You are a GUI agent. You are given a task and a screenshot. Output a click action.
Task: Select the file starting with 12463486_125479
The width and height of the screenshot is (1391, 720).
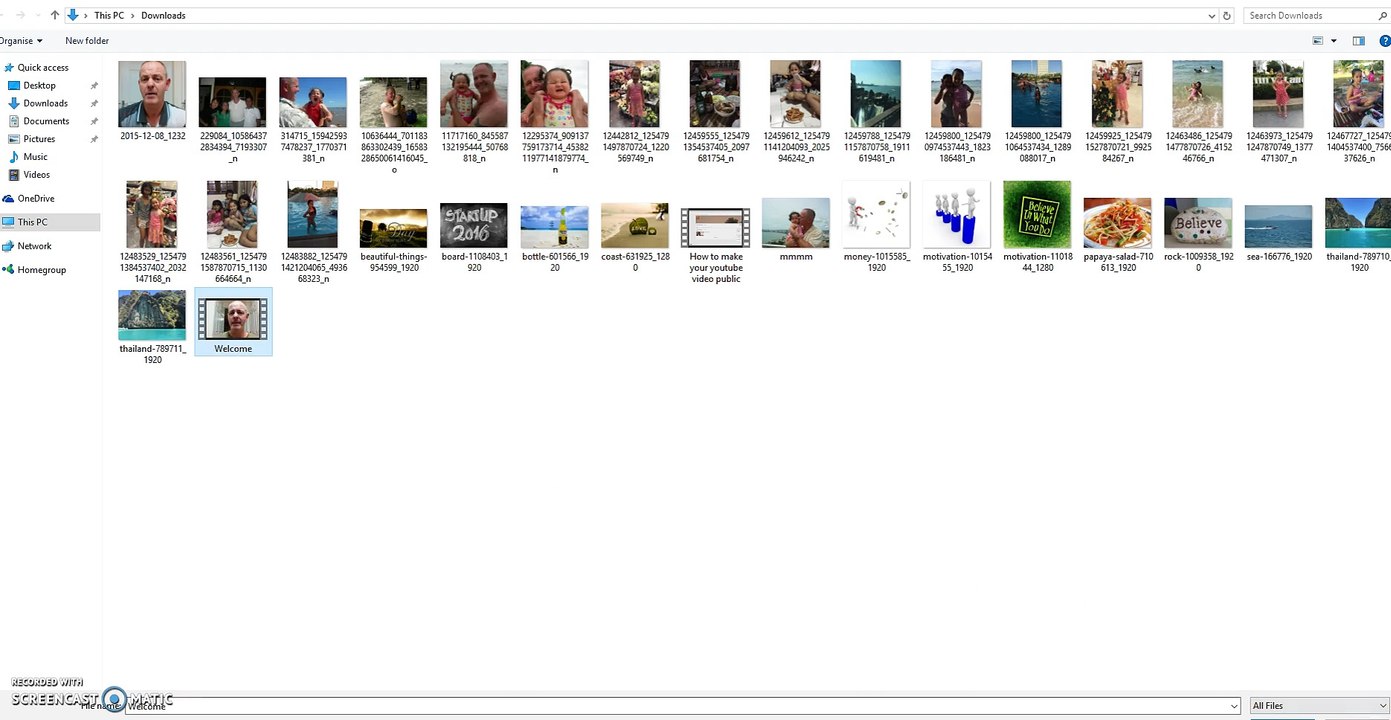pos(1198,112)
